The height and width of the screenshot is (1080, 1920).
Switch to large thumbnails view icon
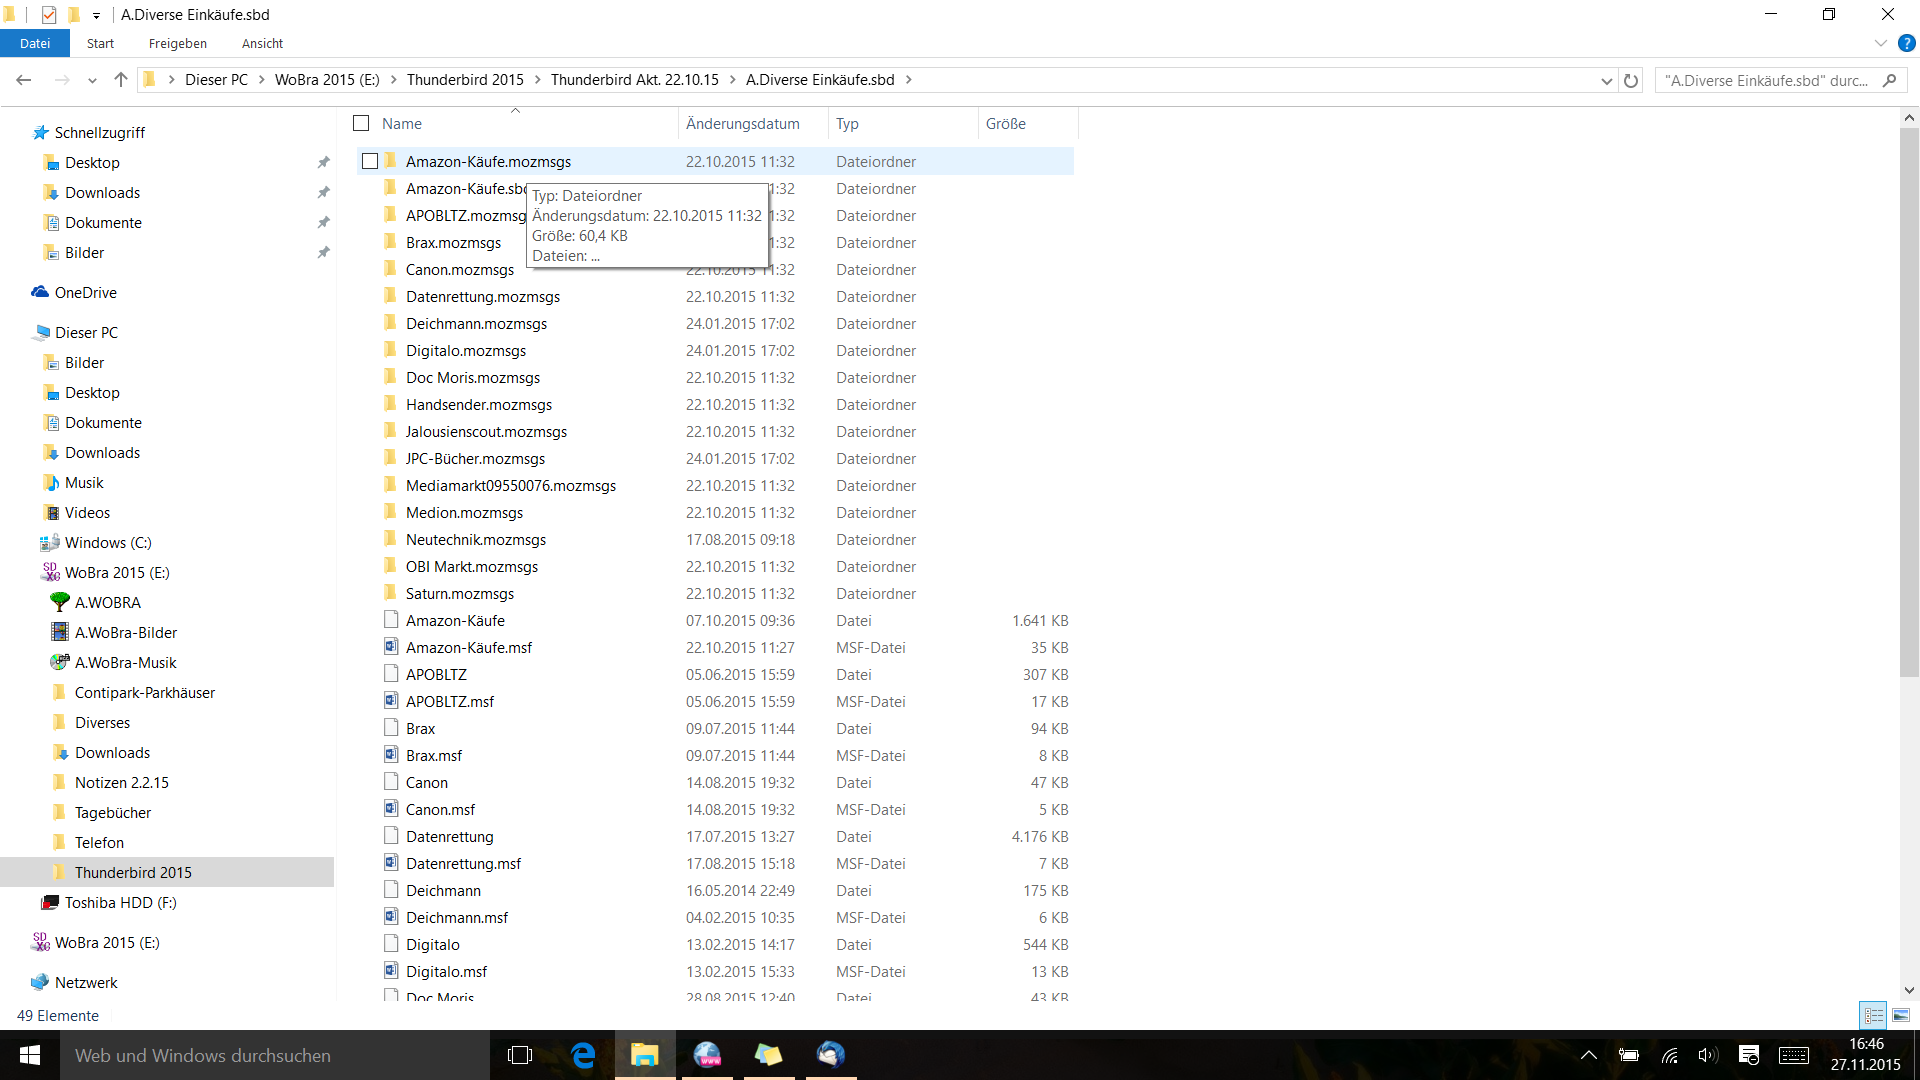click(x=1900, y=1015)
